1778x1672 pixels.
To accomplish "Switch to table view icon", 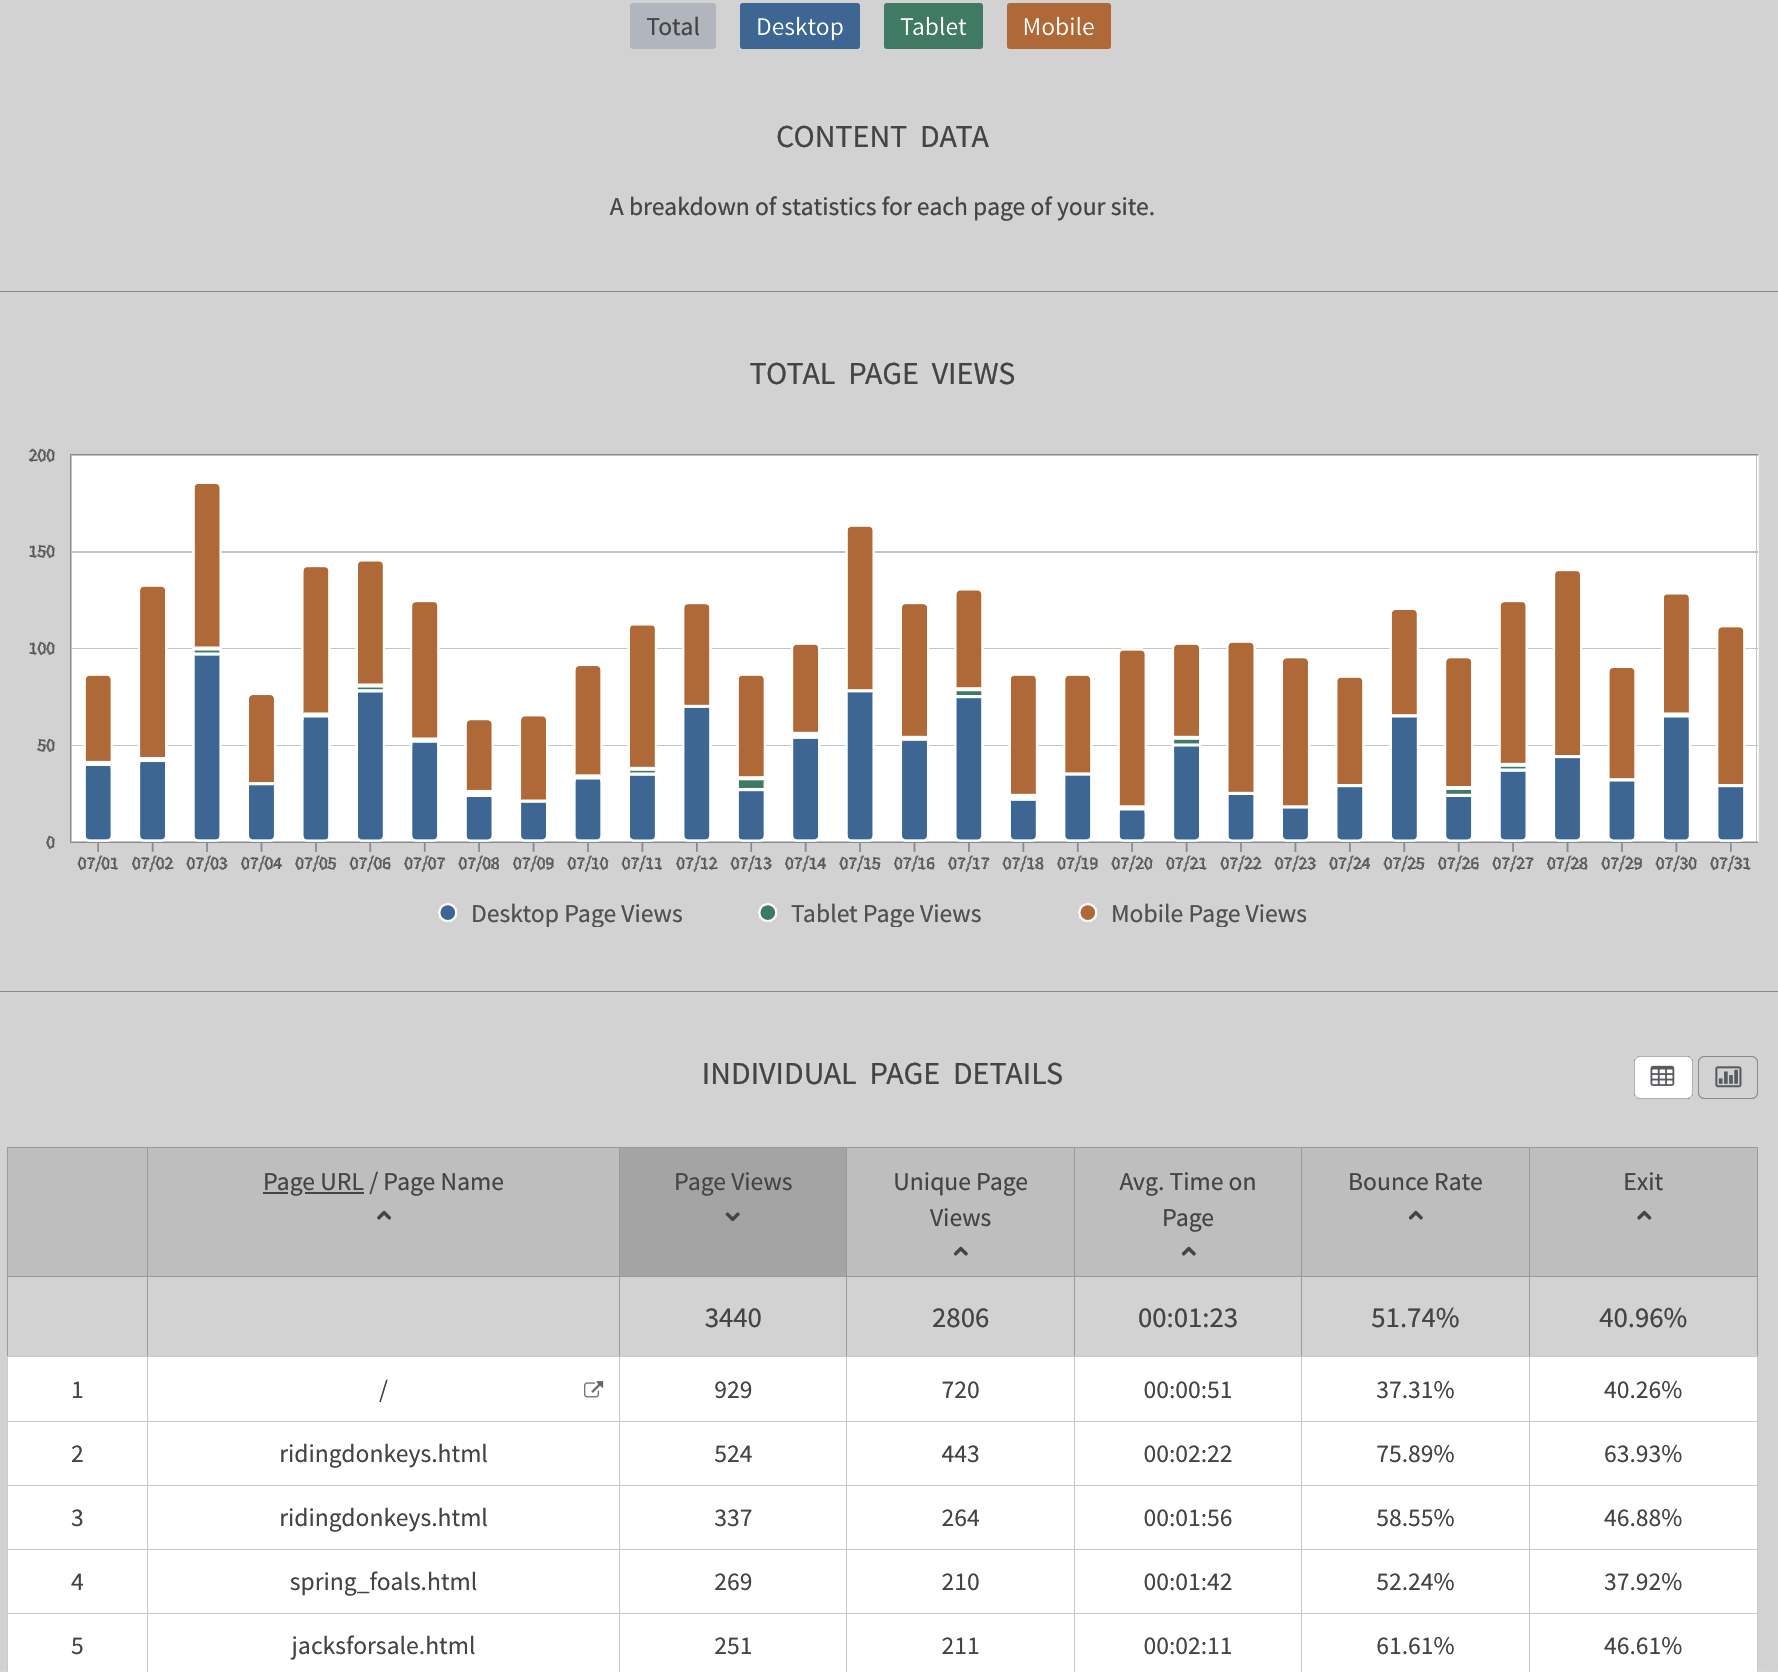I will point(1662,1077).
